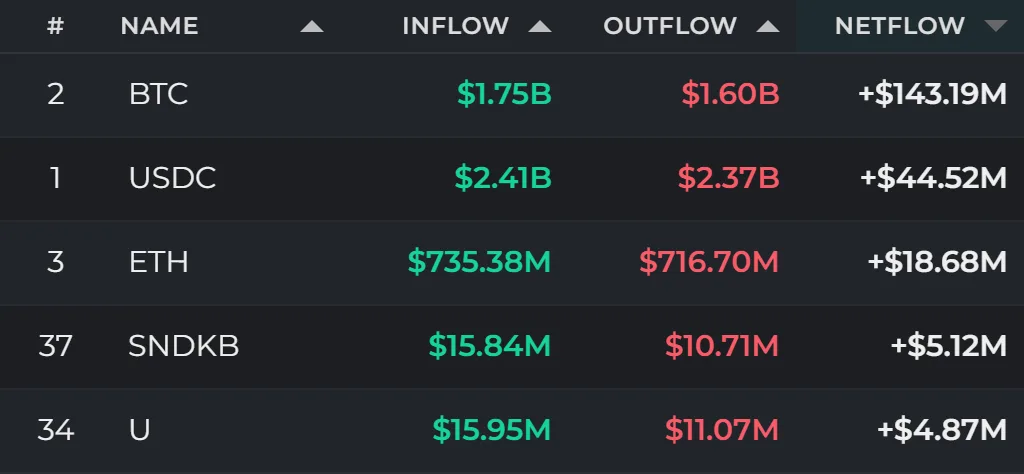Select USDC netflow +$44.52M
The height and width of the screenshot is (474, 1024).
934,178
